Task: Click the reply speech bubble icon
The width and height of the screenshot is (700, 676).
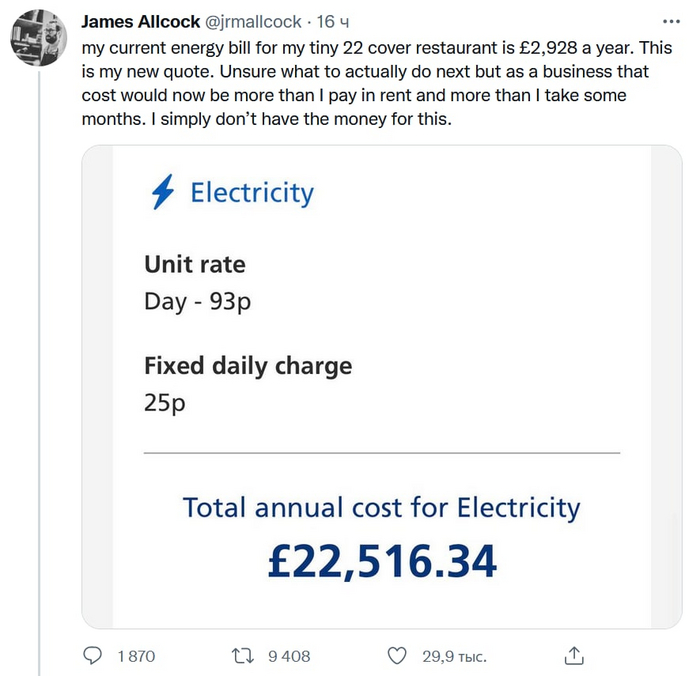Action: [x=93, y=656]
